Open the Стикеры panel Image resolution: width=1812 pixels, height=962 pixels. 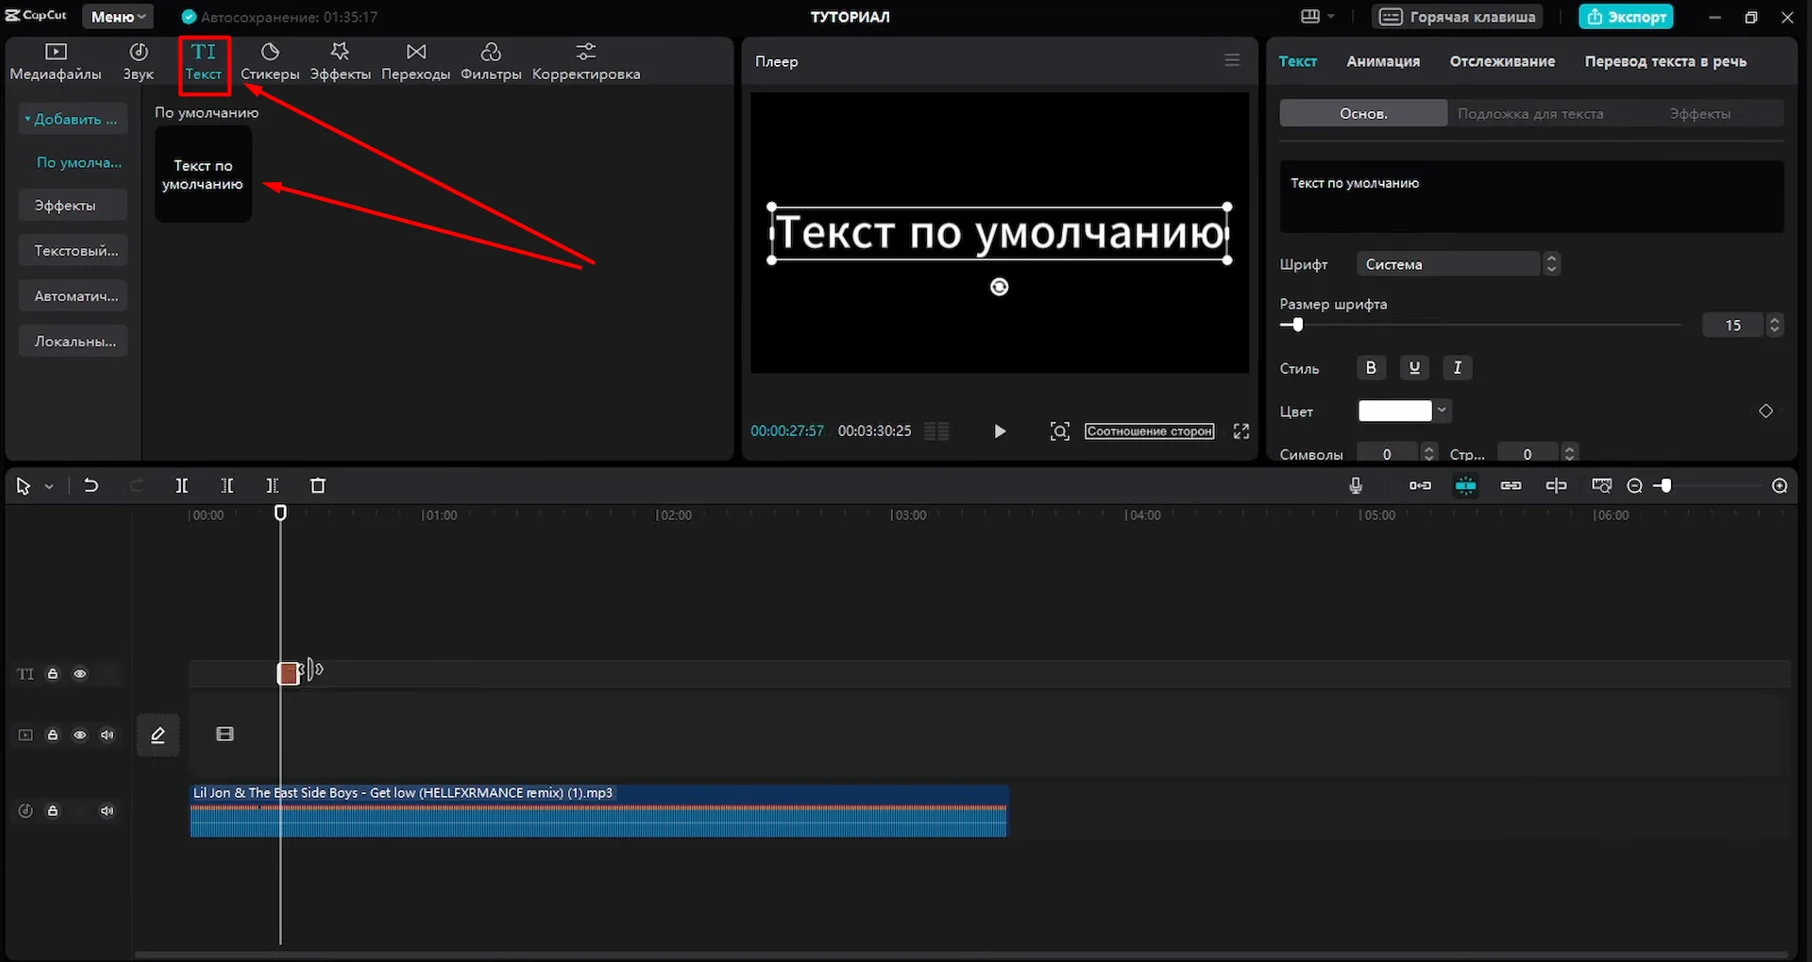[x=269, y=62]
